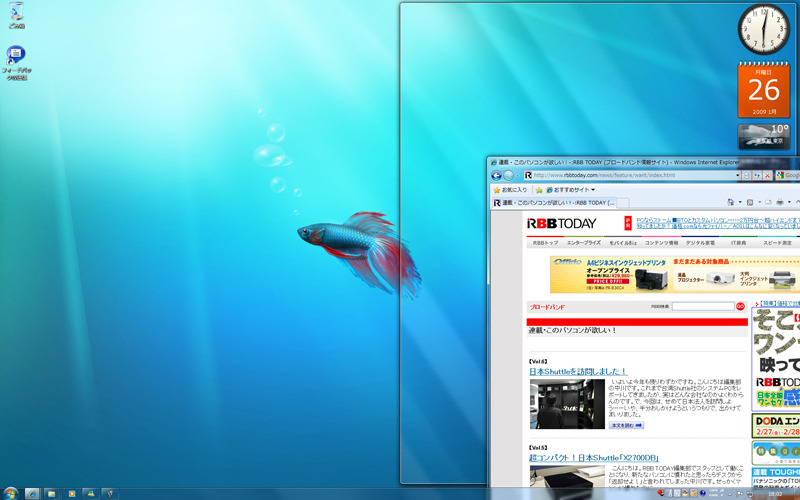Show hidden tray icons arrow

730,494
